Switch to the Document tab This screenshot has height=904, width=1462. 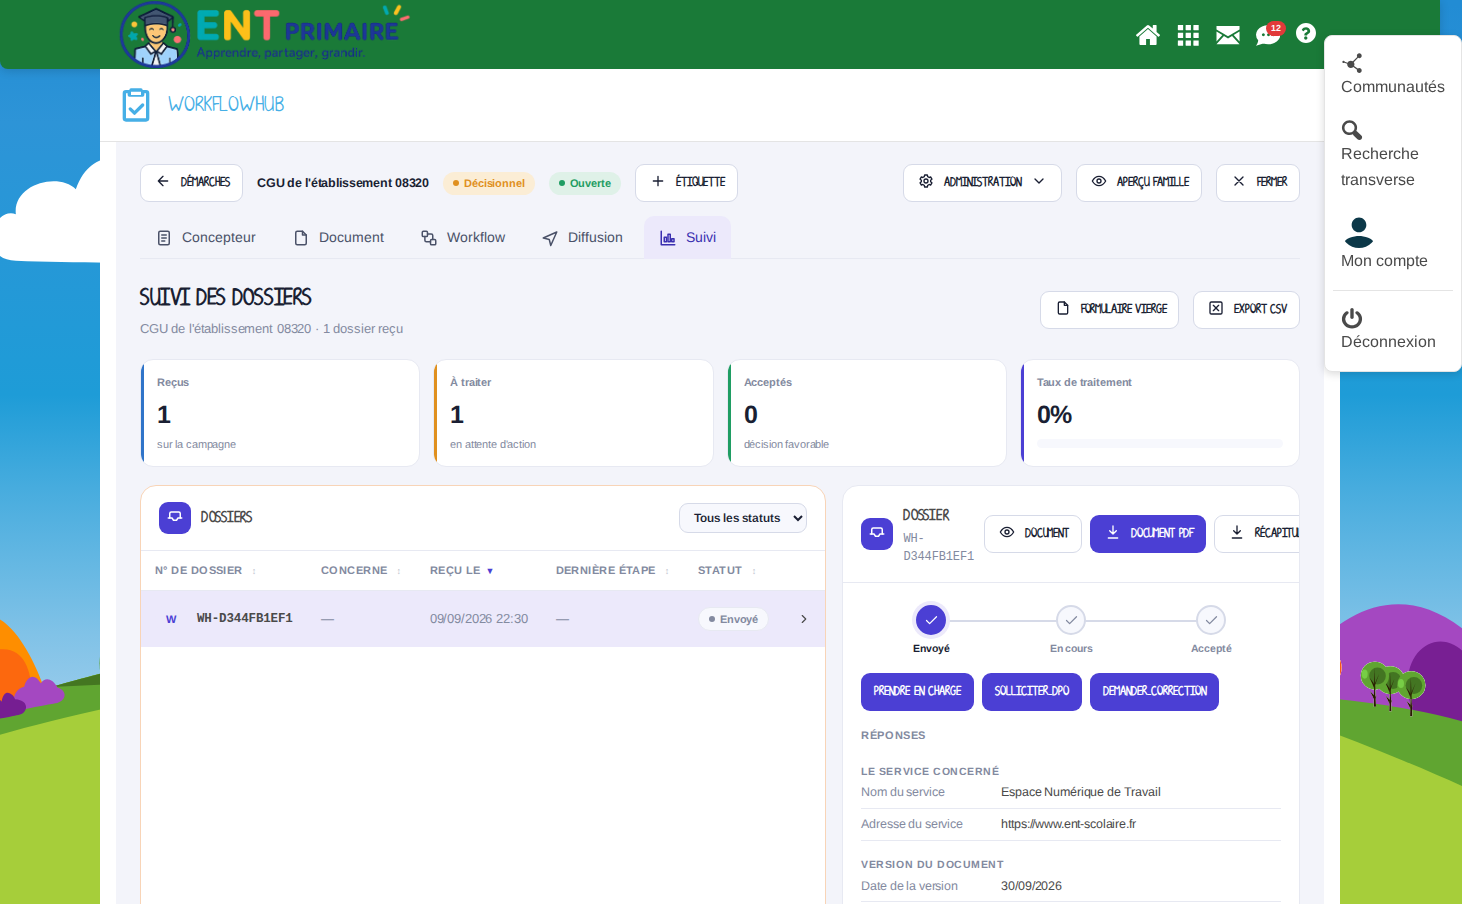[x=338, y=238]
